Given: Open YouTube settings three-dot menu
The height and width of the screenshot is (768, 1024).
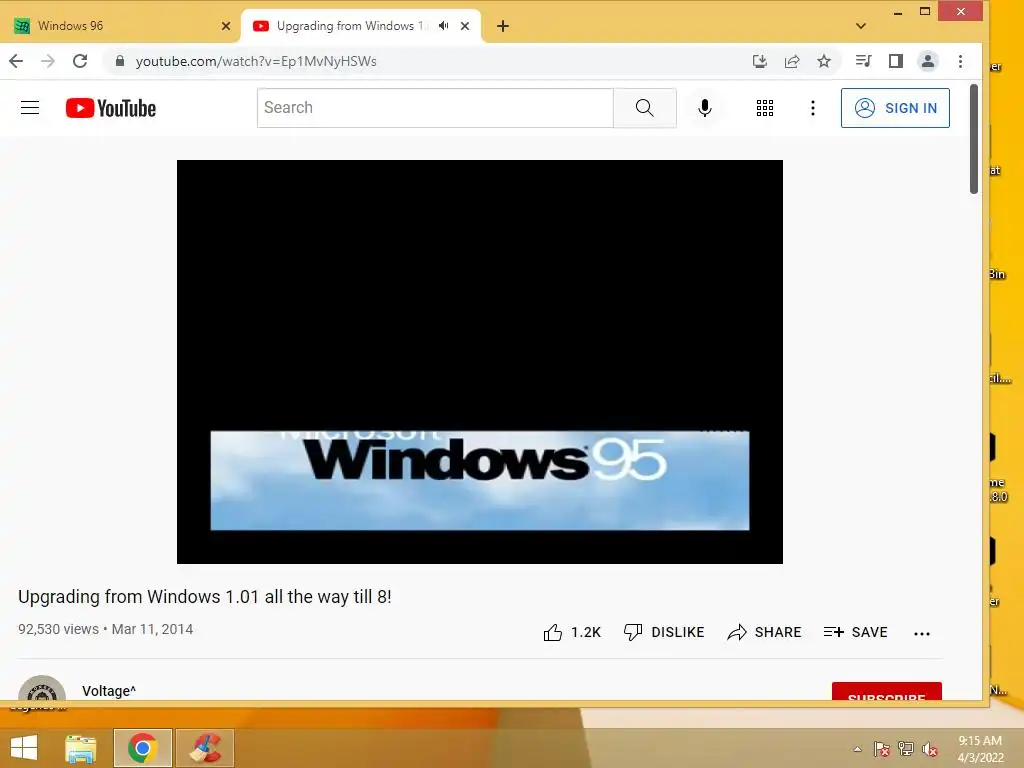Looking at the screenshot, I should click(813, 108).
